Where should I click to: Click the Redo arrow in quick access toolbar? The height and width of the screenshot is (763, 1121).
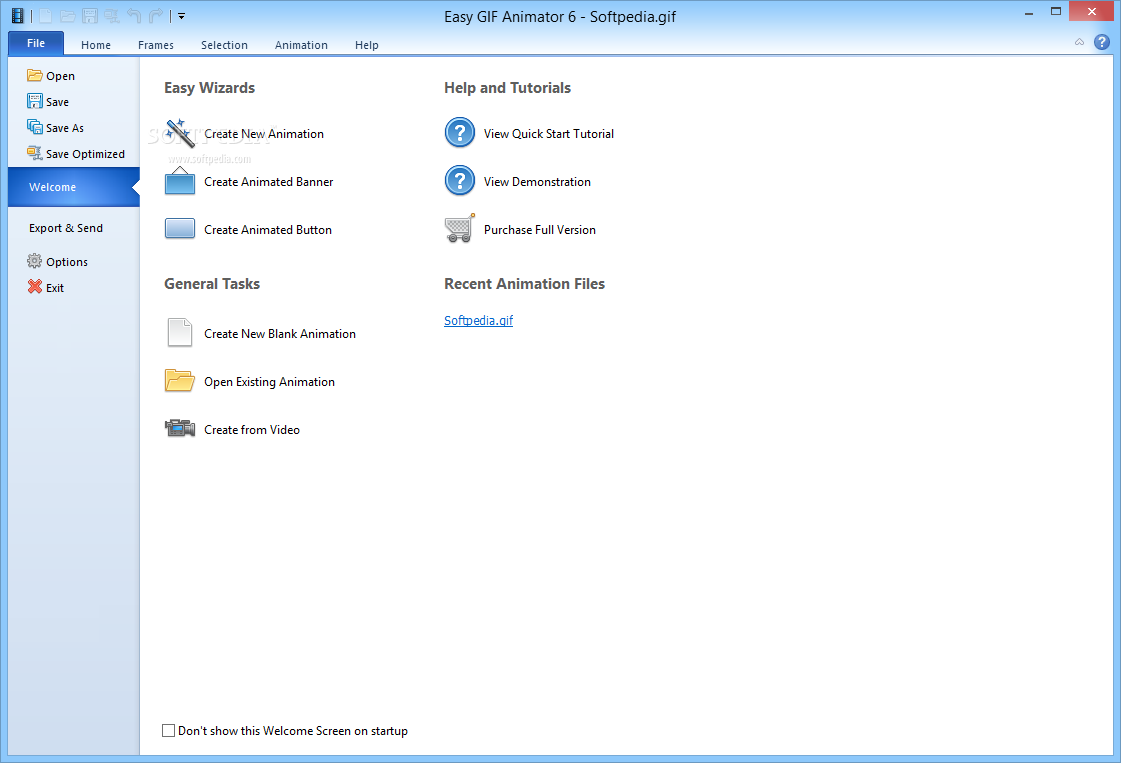(x=156, y=16)
